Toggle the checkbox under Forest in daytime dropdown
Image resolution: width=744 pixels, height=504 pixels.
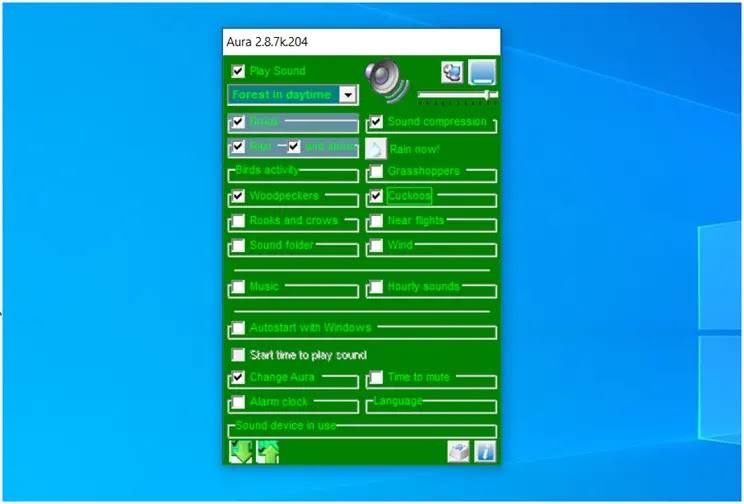coord(238,122)
